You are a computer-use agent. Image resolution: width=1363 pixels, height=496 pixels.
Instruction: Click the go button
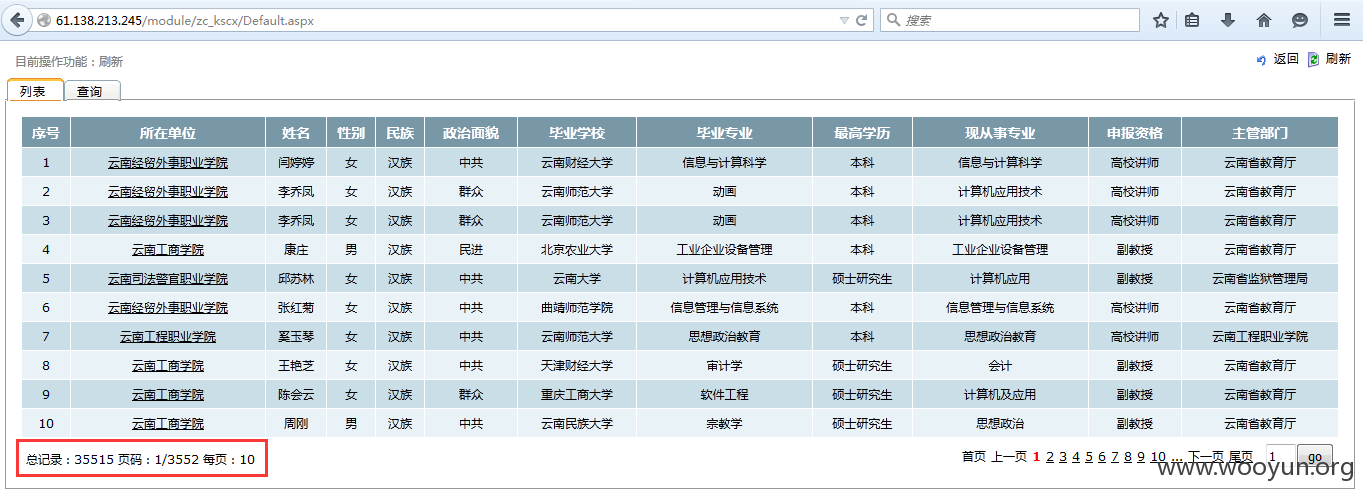(x=1315, y=457)
